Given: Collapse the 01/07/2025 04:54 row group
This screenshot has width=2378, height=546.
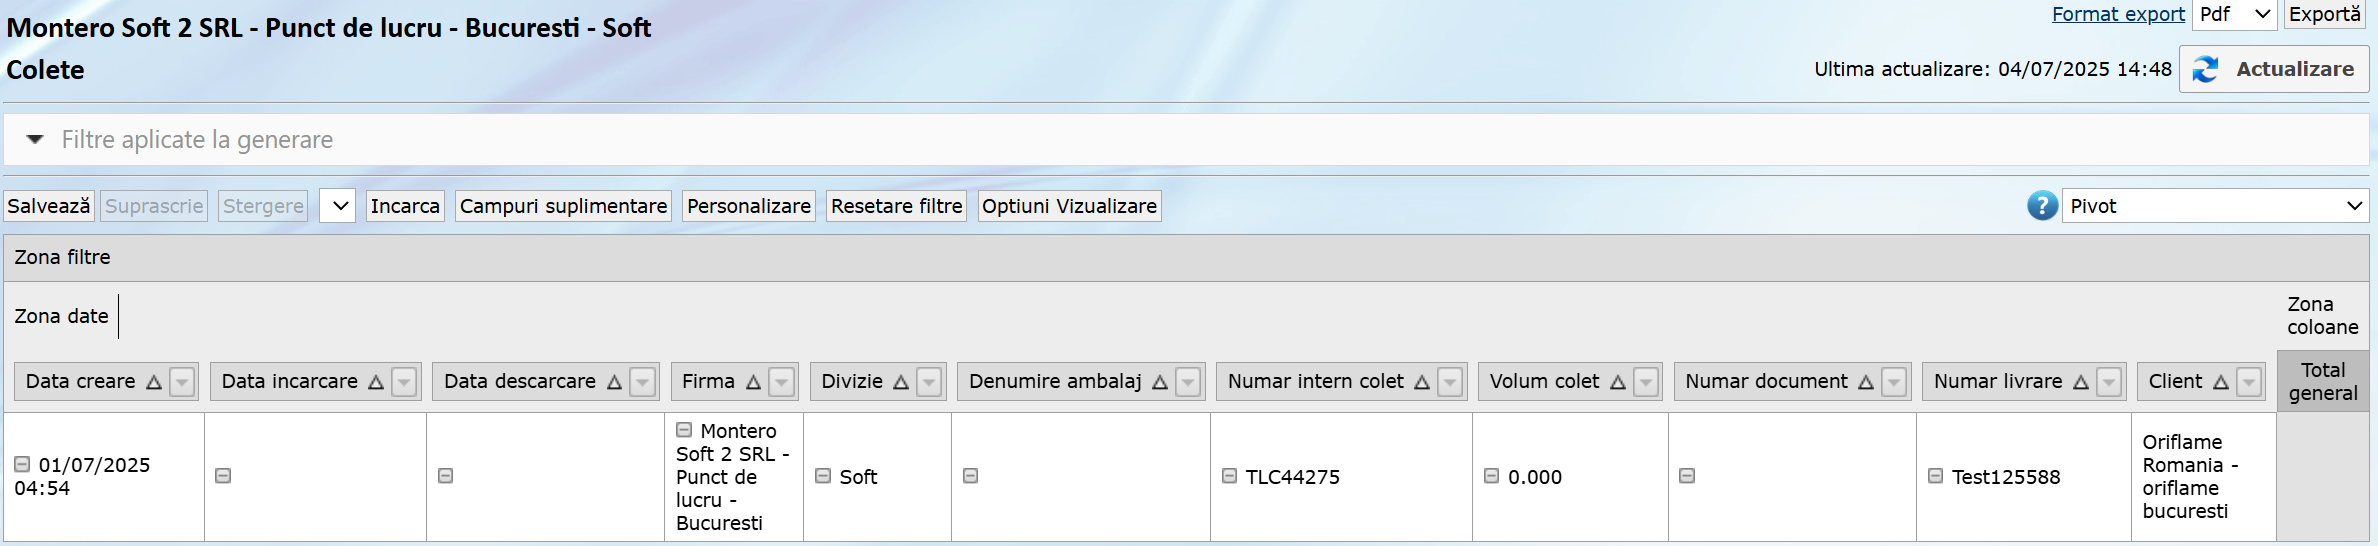Looking at the screenshot, I should pos(22,464).
